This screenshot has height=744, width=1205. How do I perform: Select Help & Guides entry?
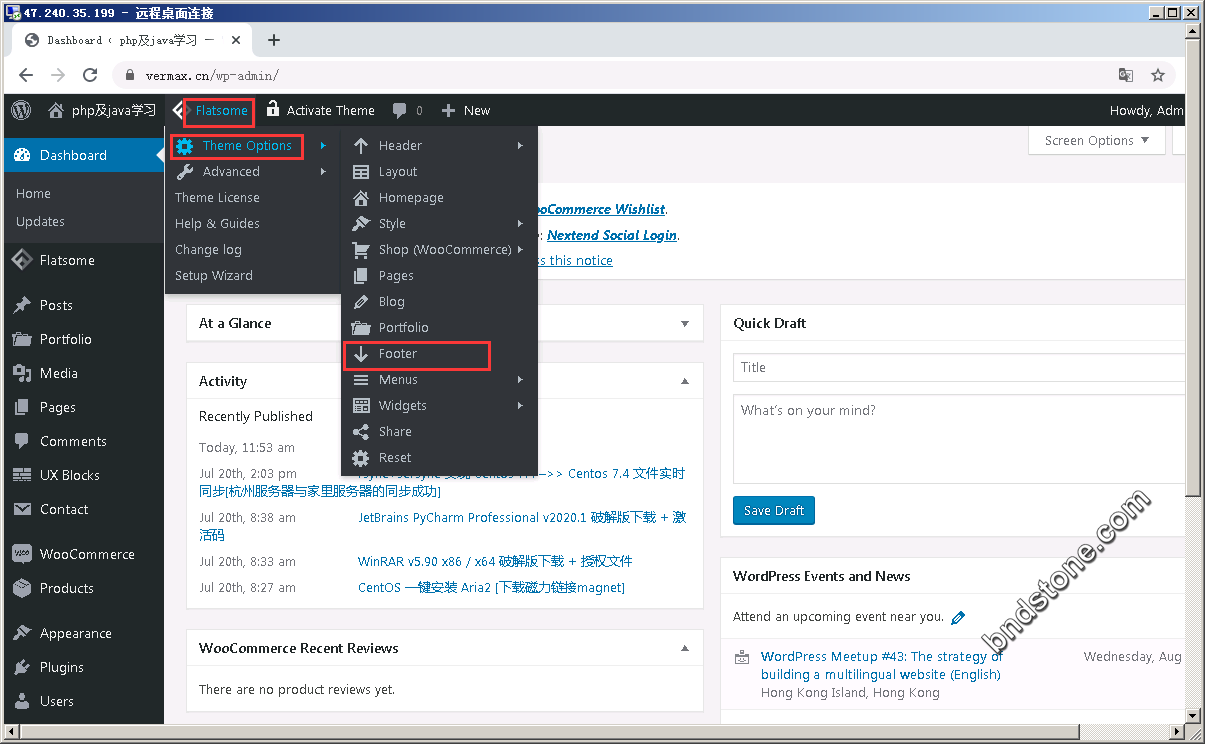[217, 224]
